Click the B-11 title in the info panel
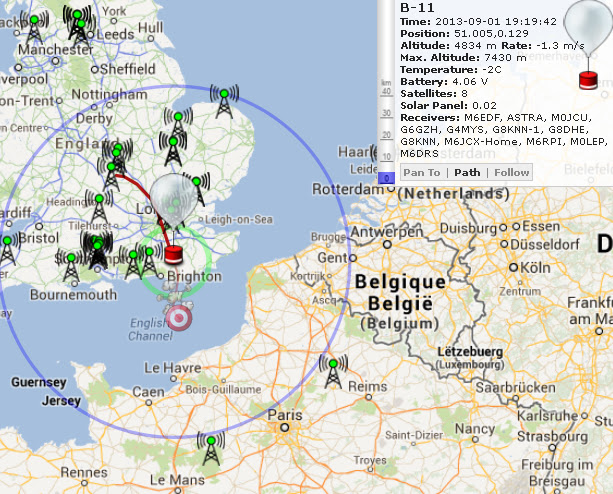The height and width of the screenshot is (494, 613). [417, 8]
